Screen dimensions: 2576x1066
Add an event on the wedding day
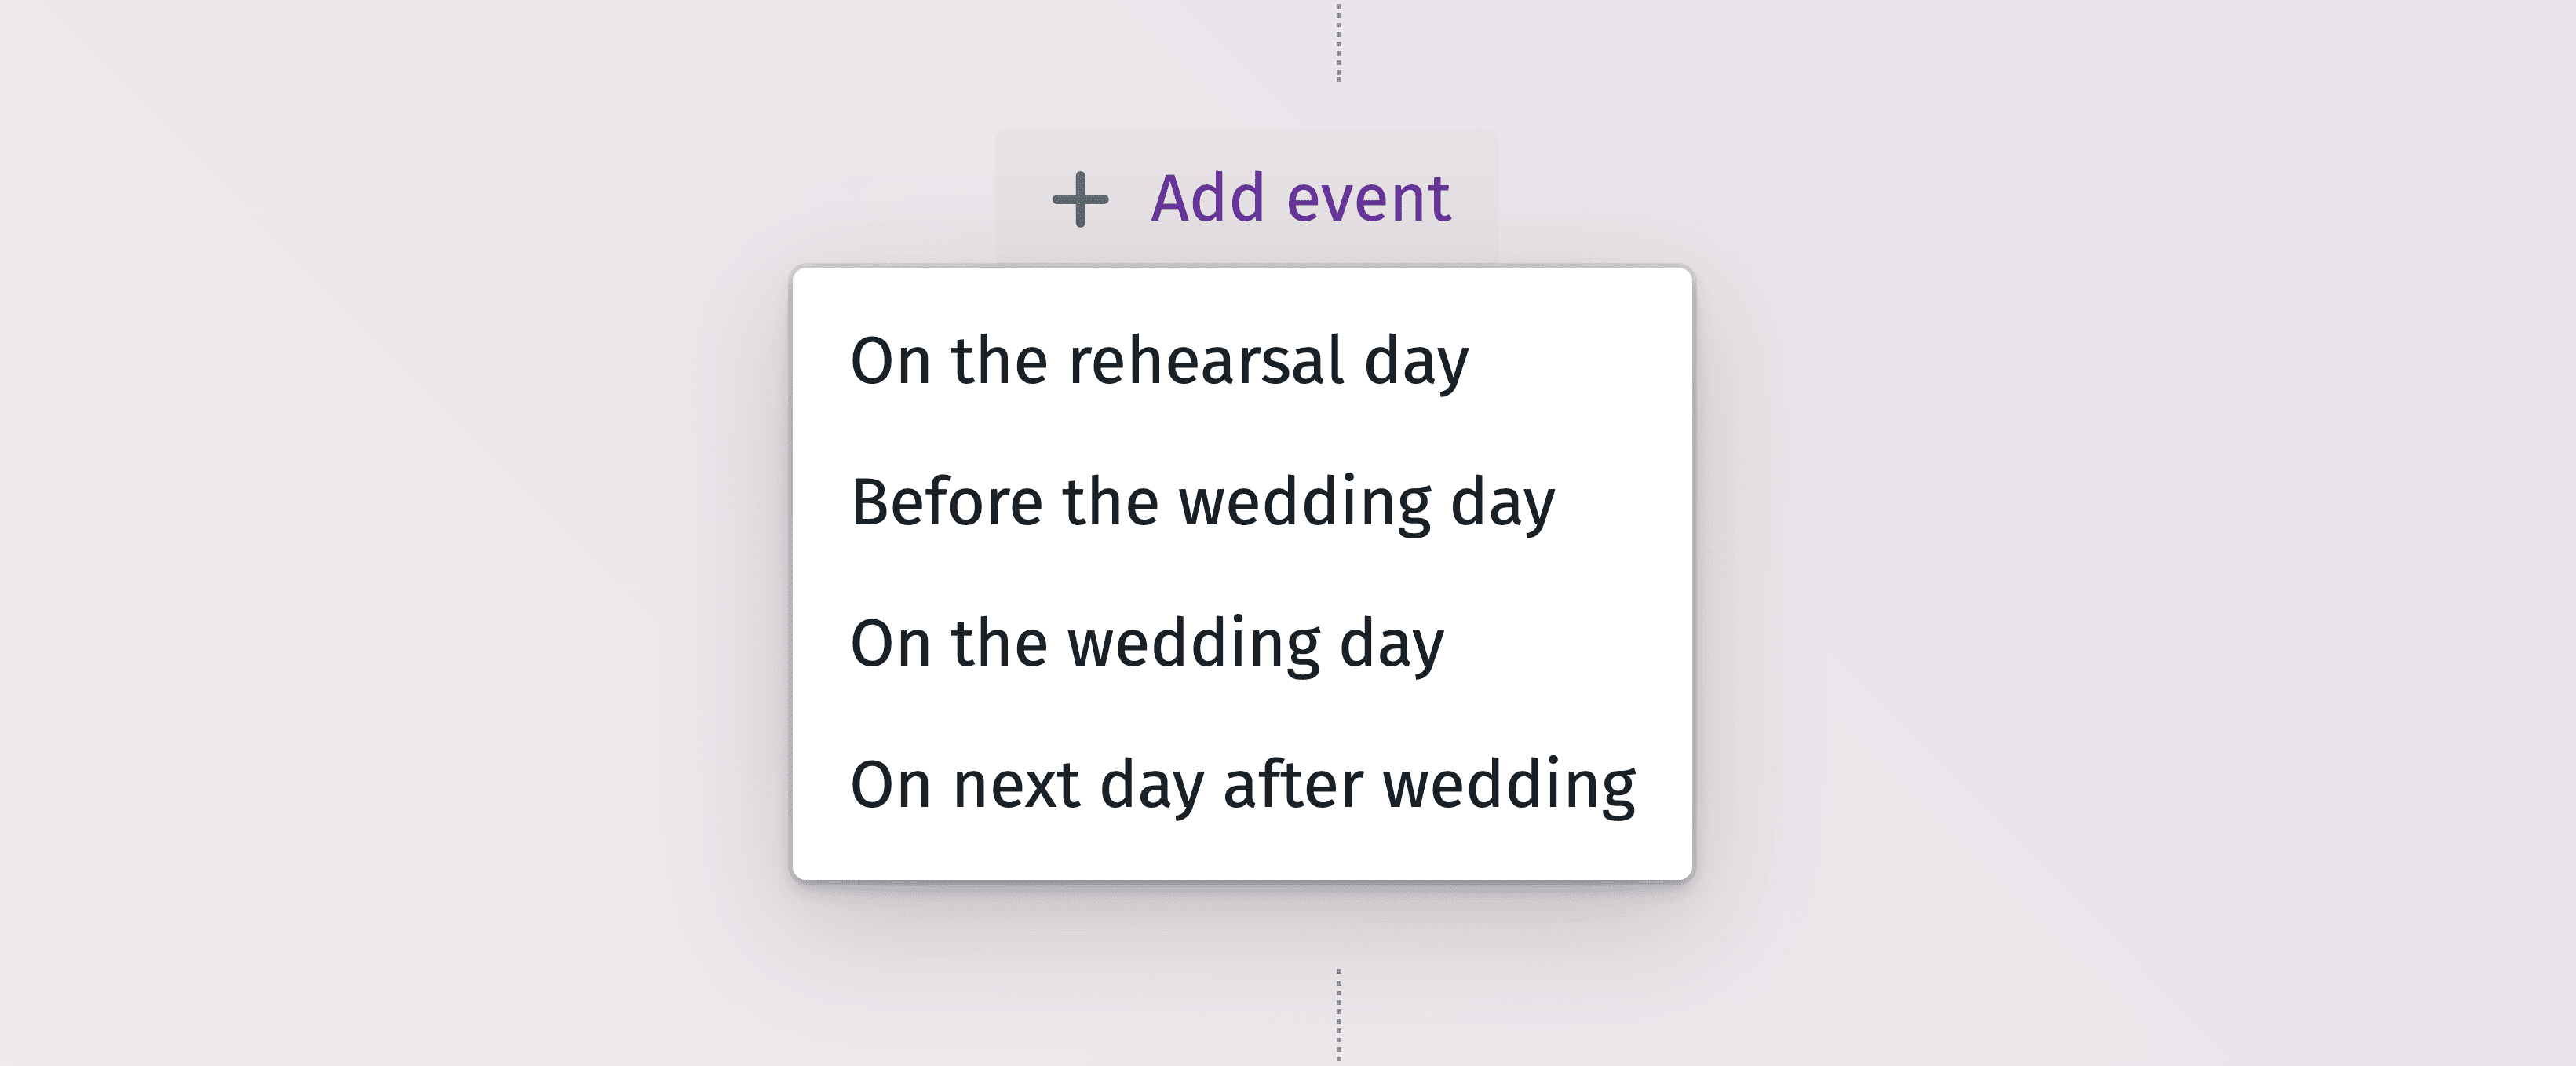click(x=1147, y=643)
